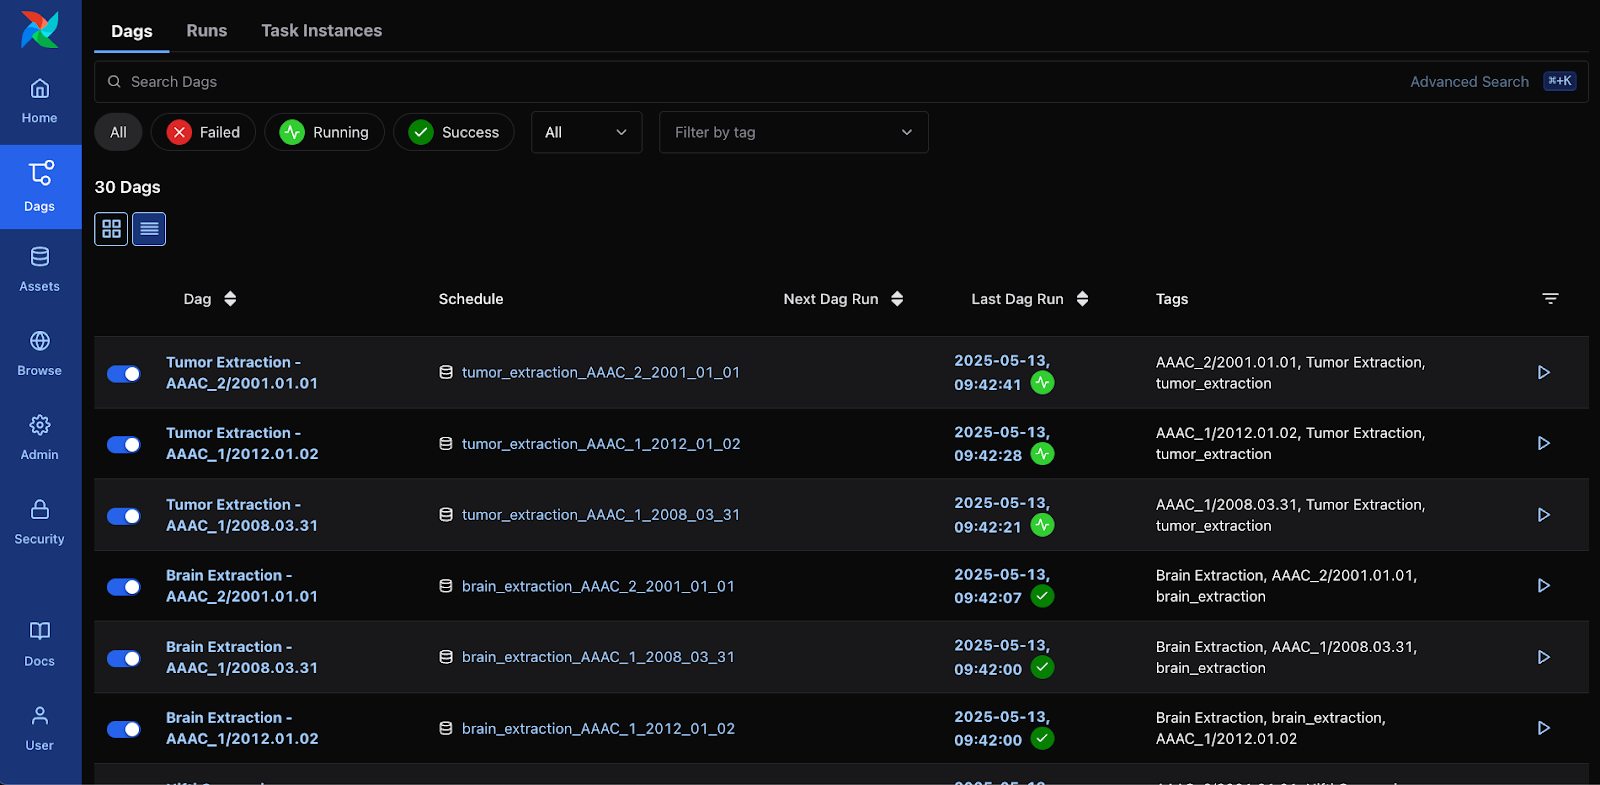Expand the Filter by tag dropdown

click(x=793, y=132)
